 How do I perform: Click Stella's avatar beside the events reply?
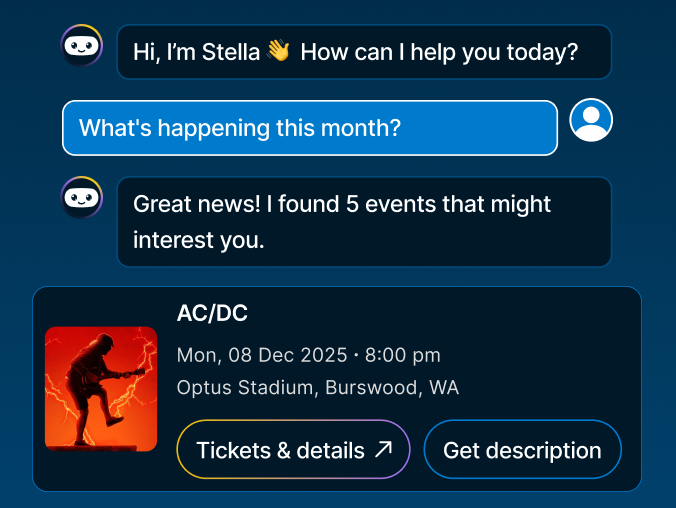(x=82, y=198)
